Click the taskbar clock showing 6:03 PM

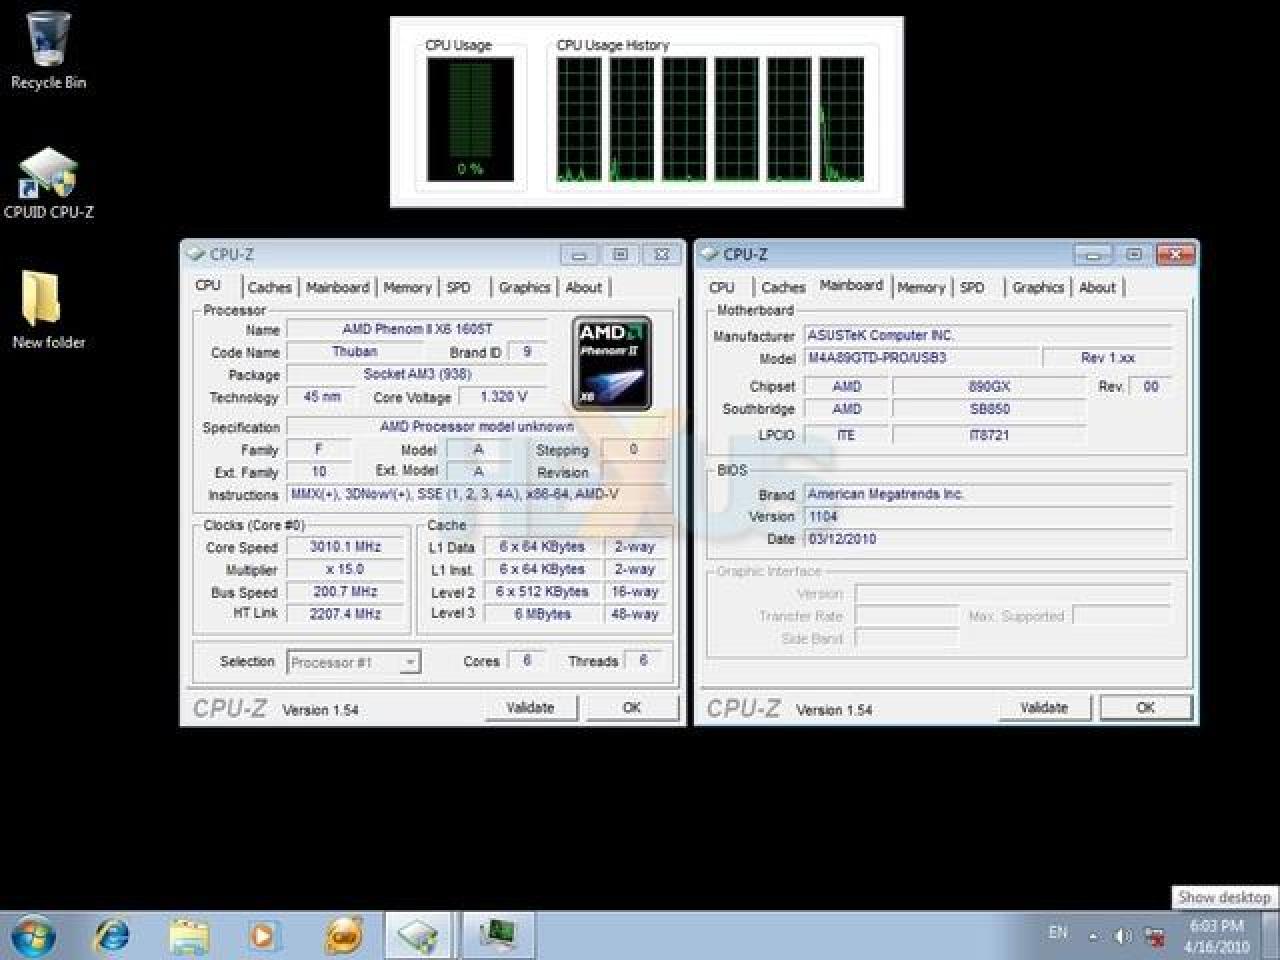(x=1217, y=936)
